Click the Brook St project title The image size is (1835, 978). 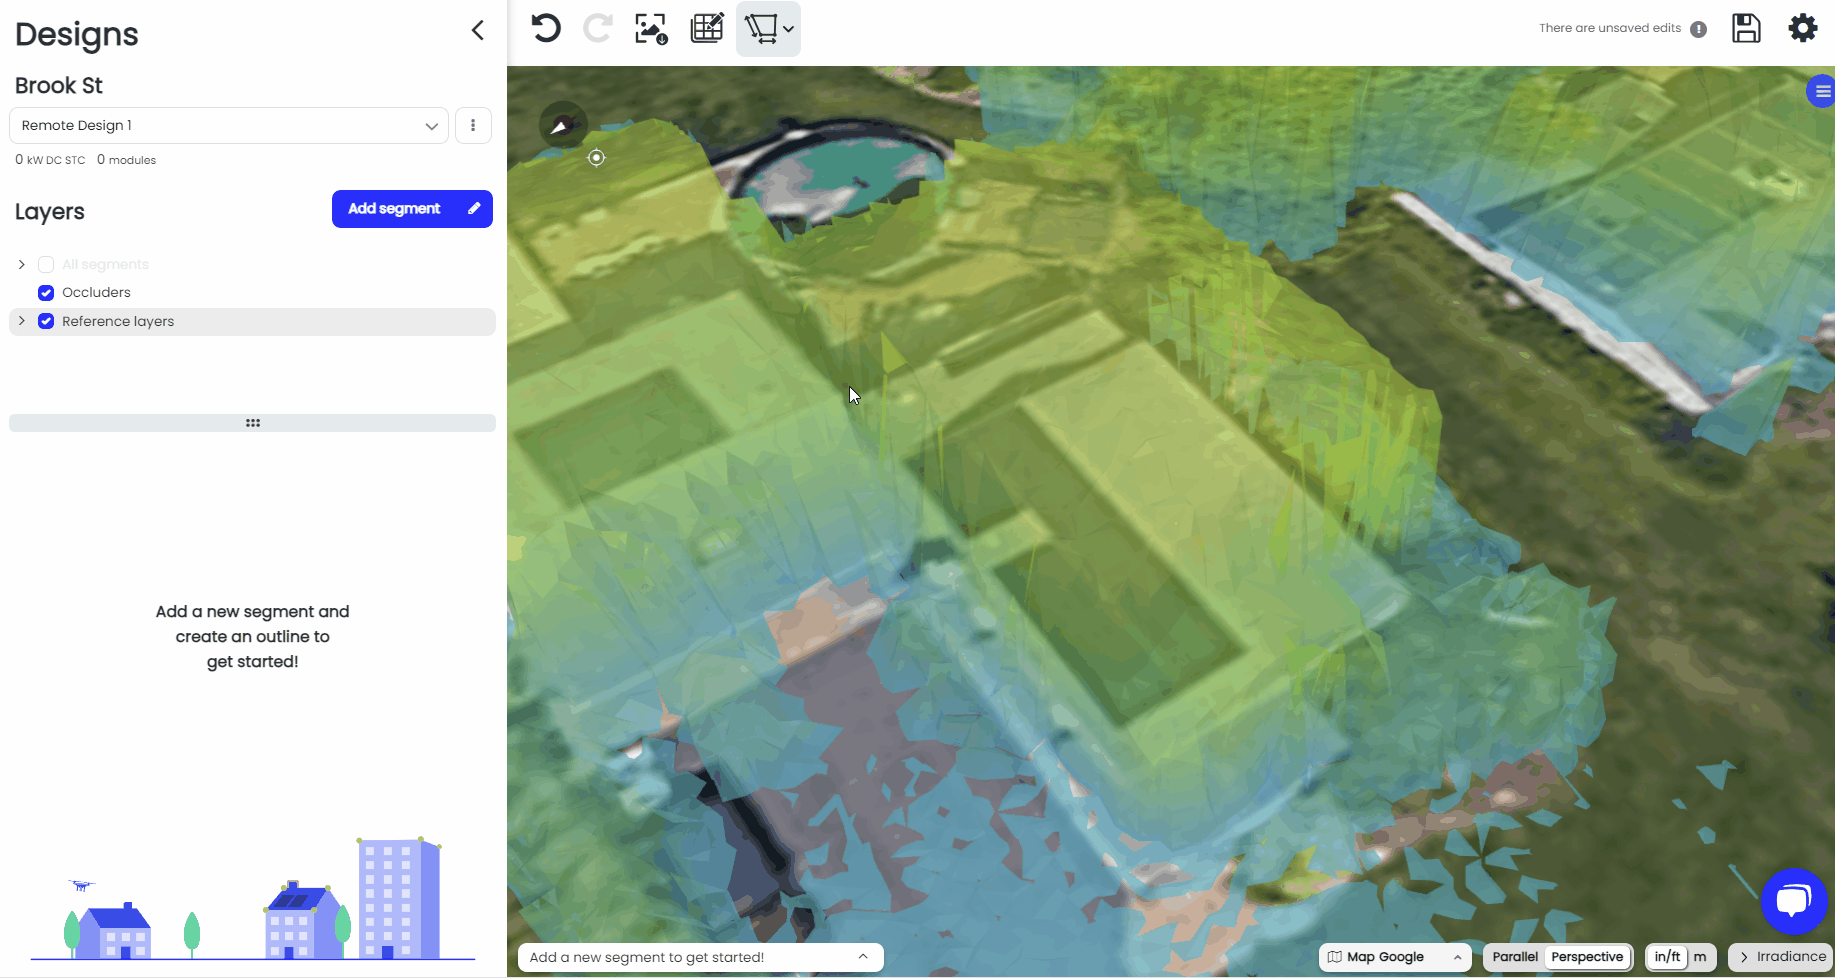tap(59, 86)
